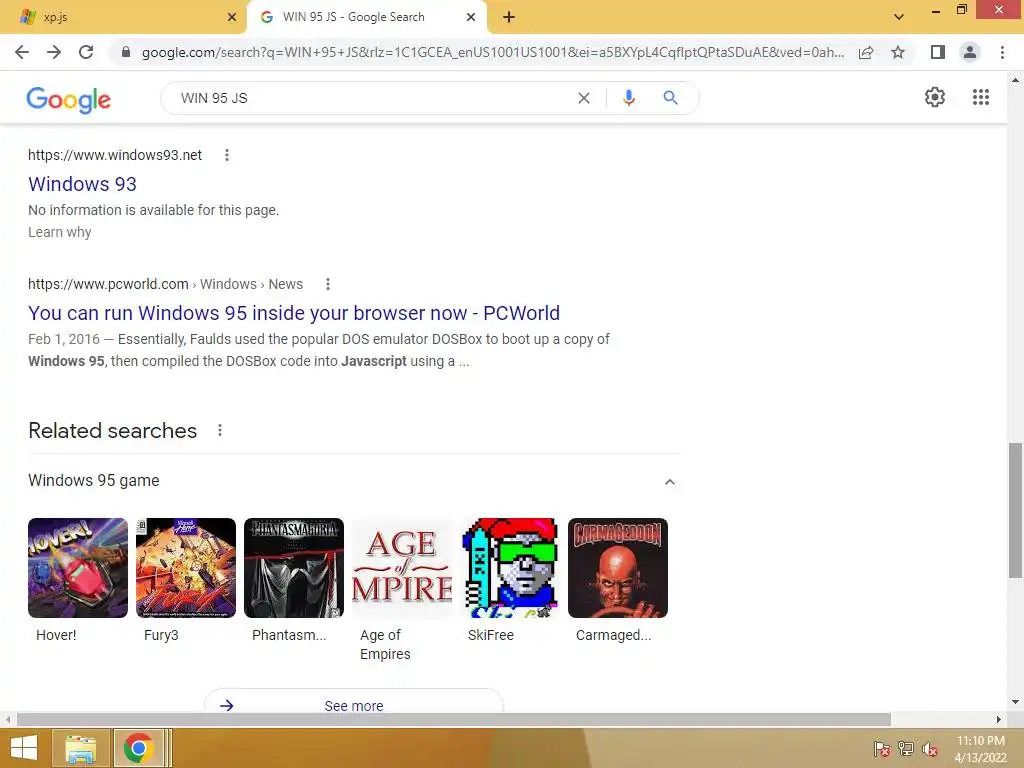Submit search with the magnifier icon
The image size is (1024, 768).
(670, 98)
